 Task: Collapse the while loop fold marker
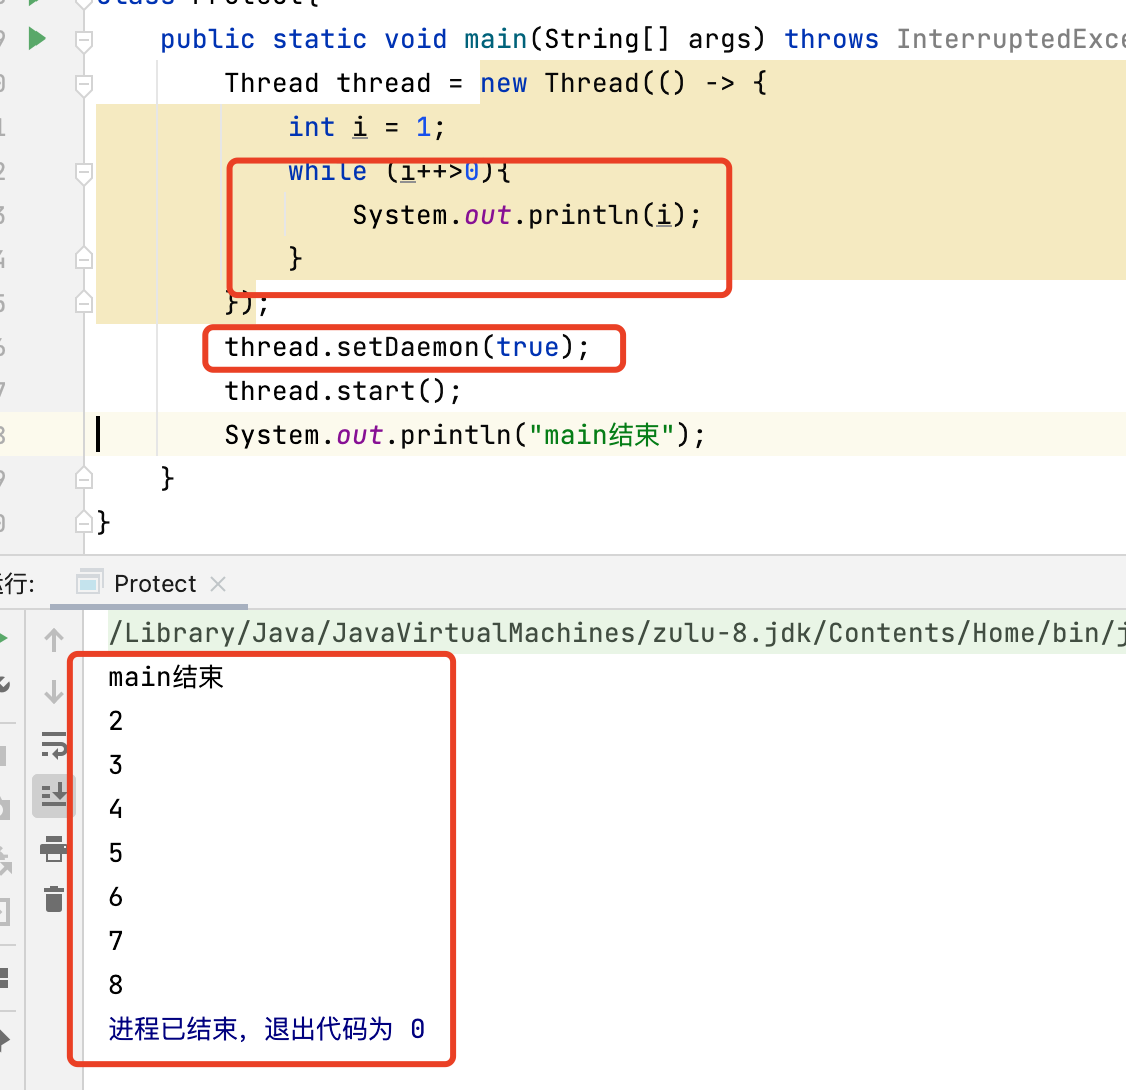click(x=84, y=172)
